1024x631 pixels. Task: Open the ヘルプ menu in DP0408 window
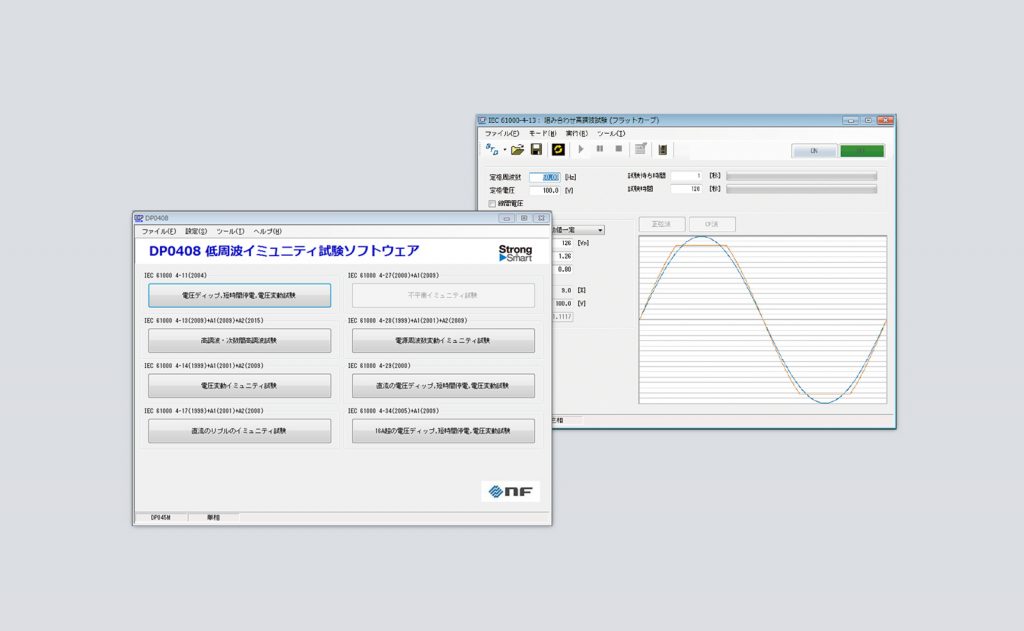[267, 231]
